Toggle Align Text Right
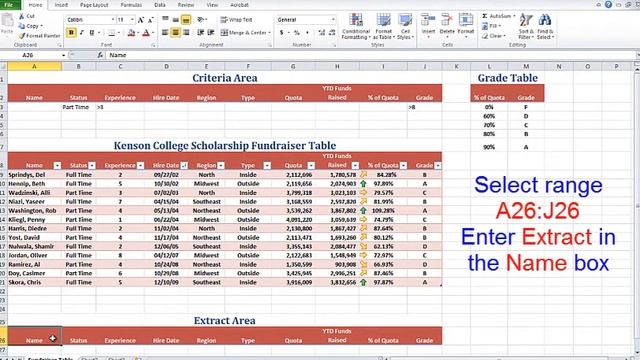 186,32
